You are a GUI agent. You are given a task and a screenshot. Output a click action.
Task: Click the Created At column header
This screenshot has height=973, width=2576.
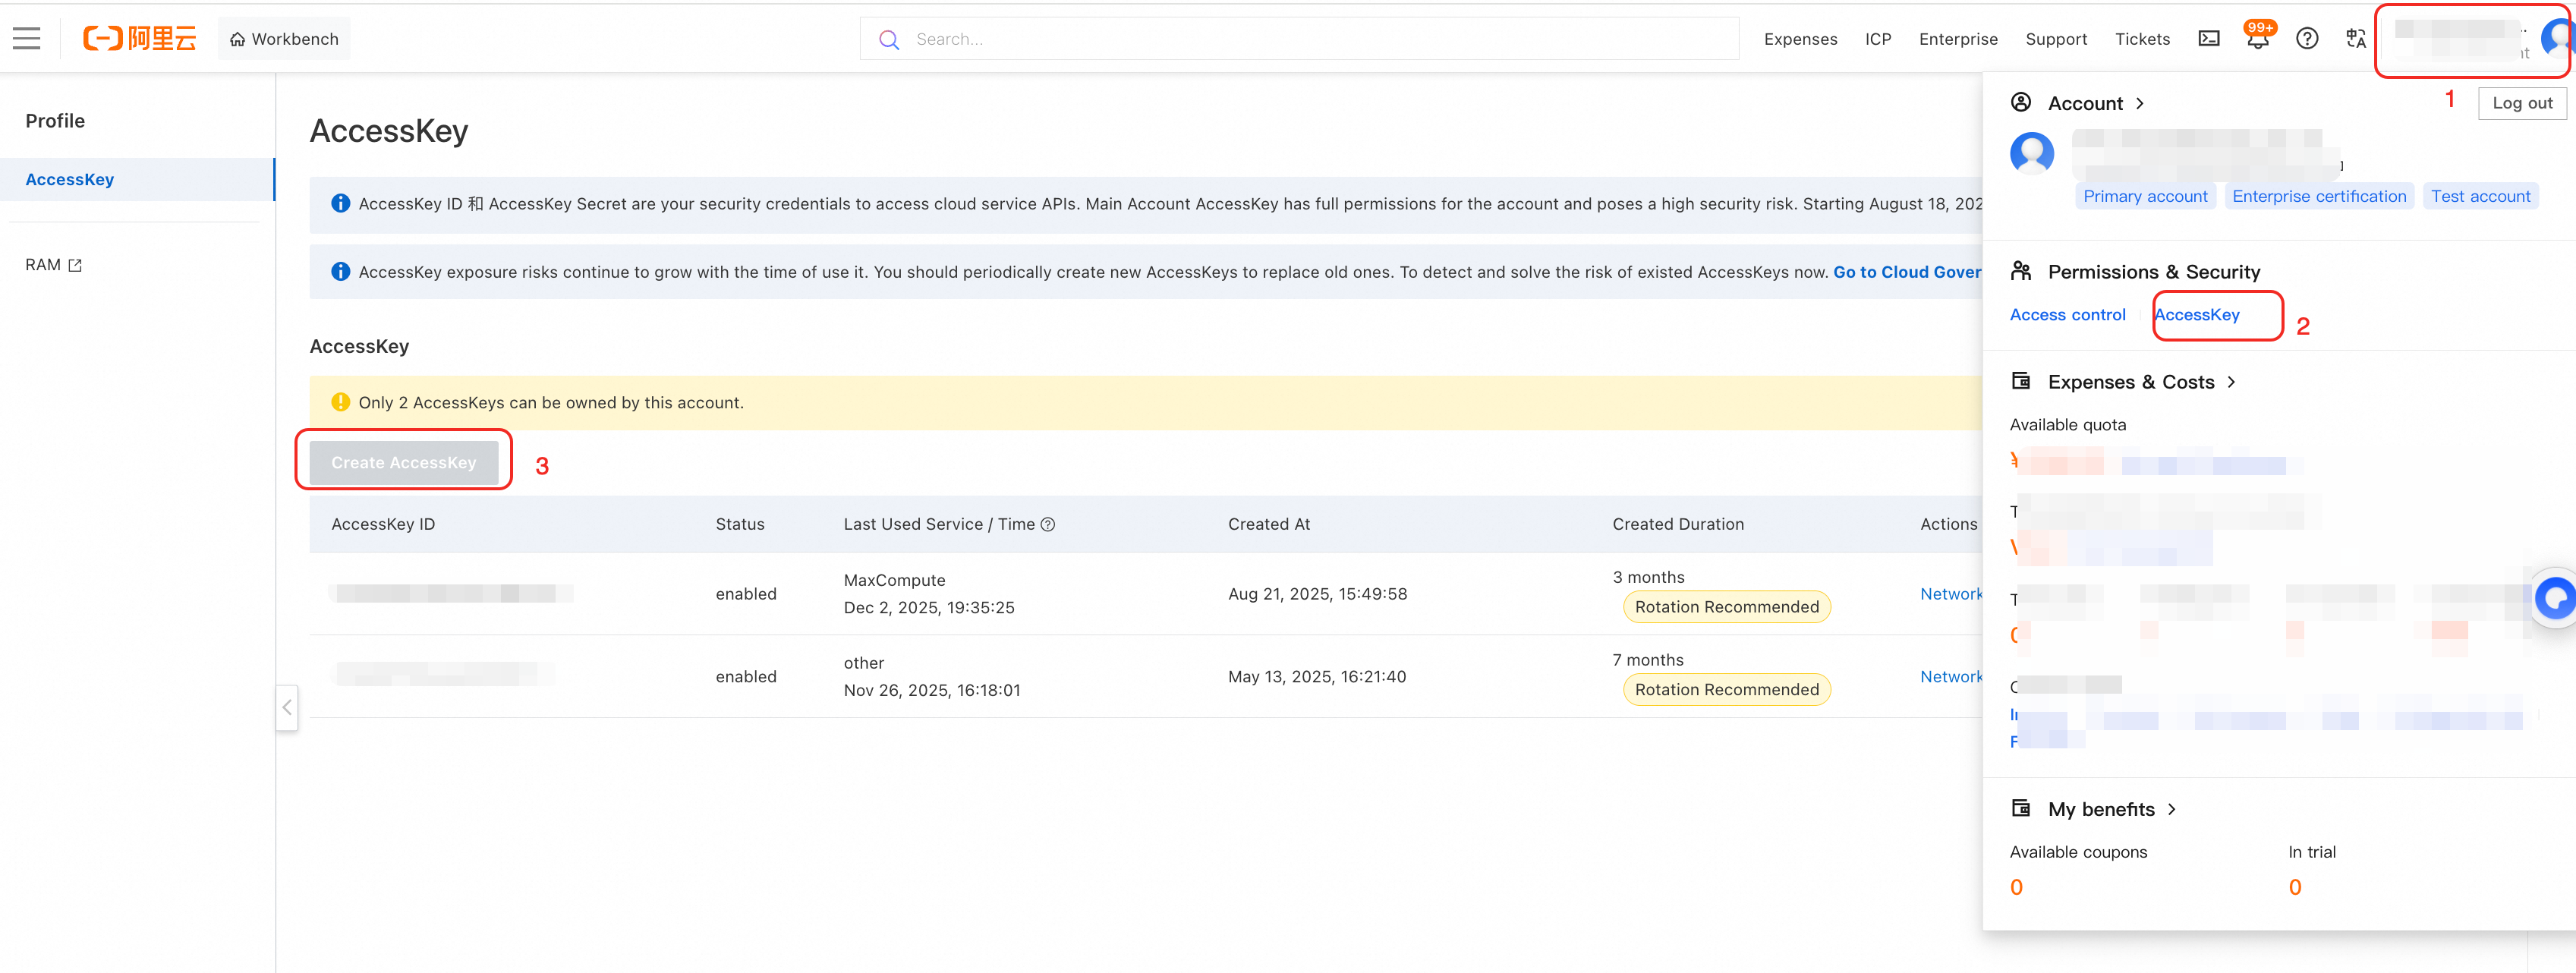coord(1269,524)
